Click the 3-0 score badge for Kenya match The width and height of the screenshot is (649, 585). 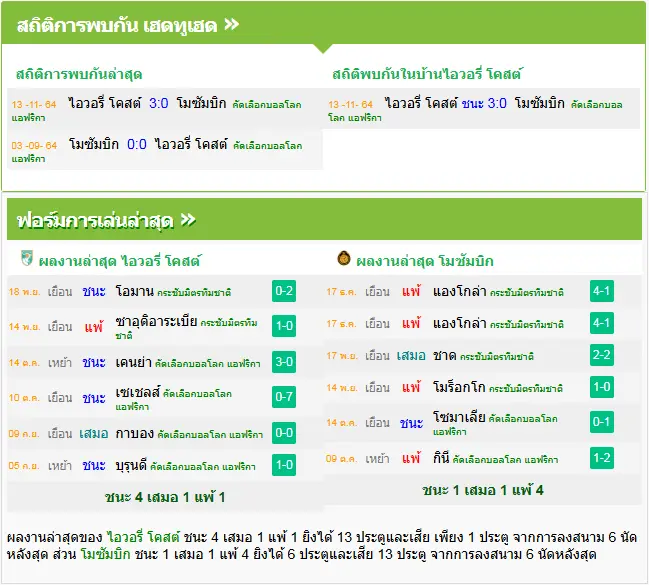point(284,362)
